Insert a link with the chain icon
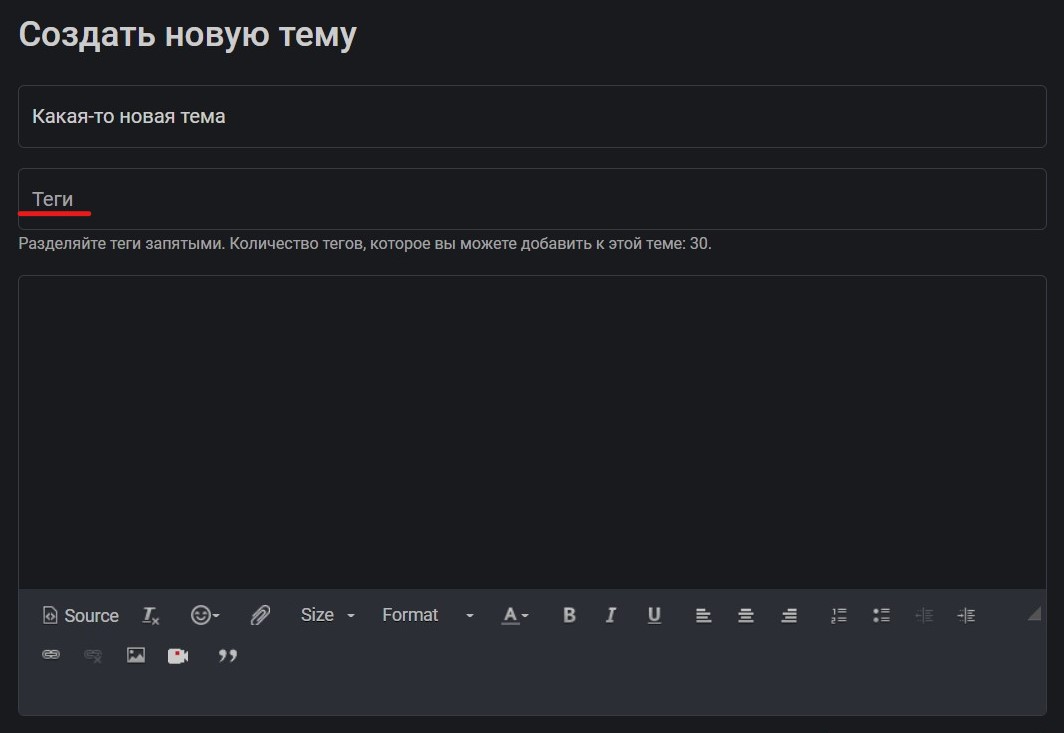The image size is (1064, 733). pyautogui.click(x=51, y=656)
